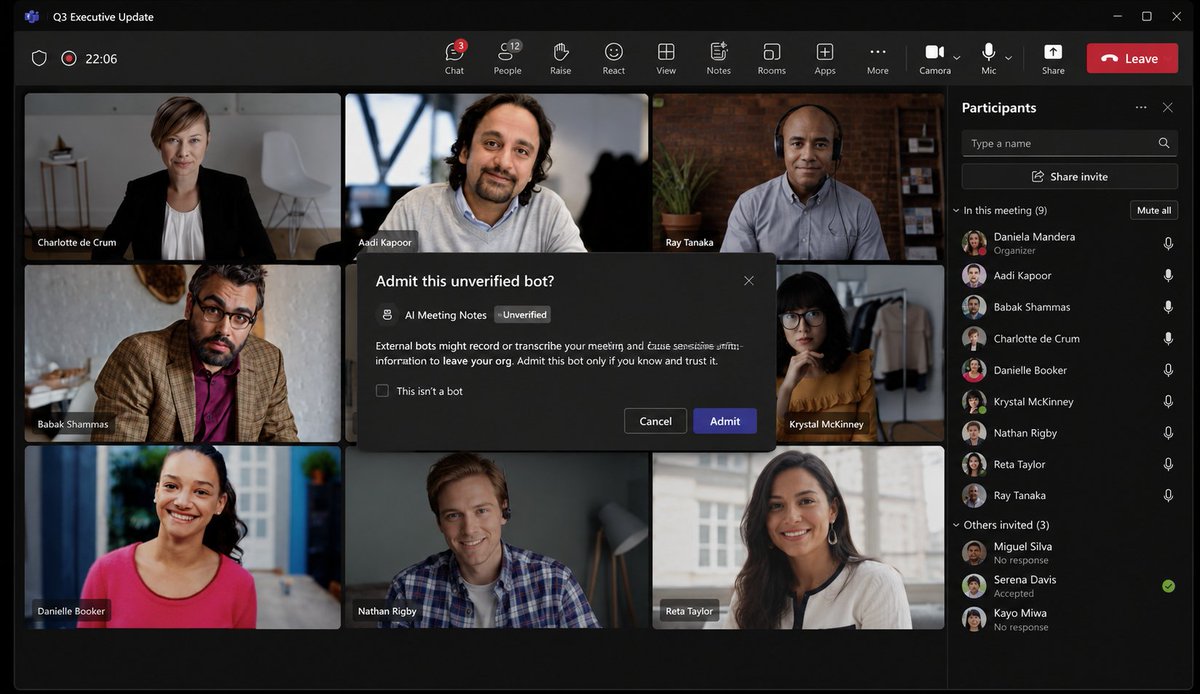Click the AI Meeting Notes bot icon
The height and width of the screenshot is (694, 1200).
(387, 314)
